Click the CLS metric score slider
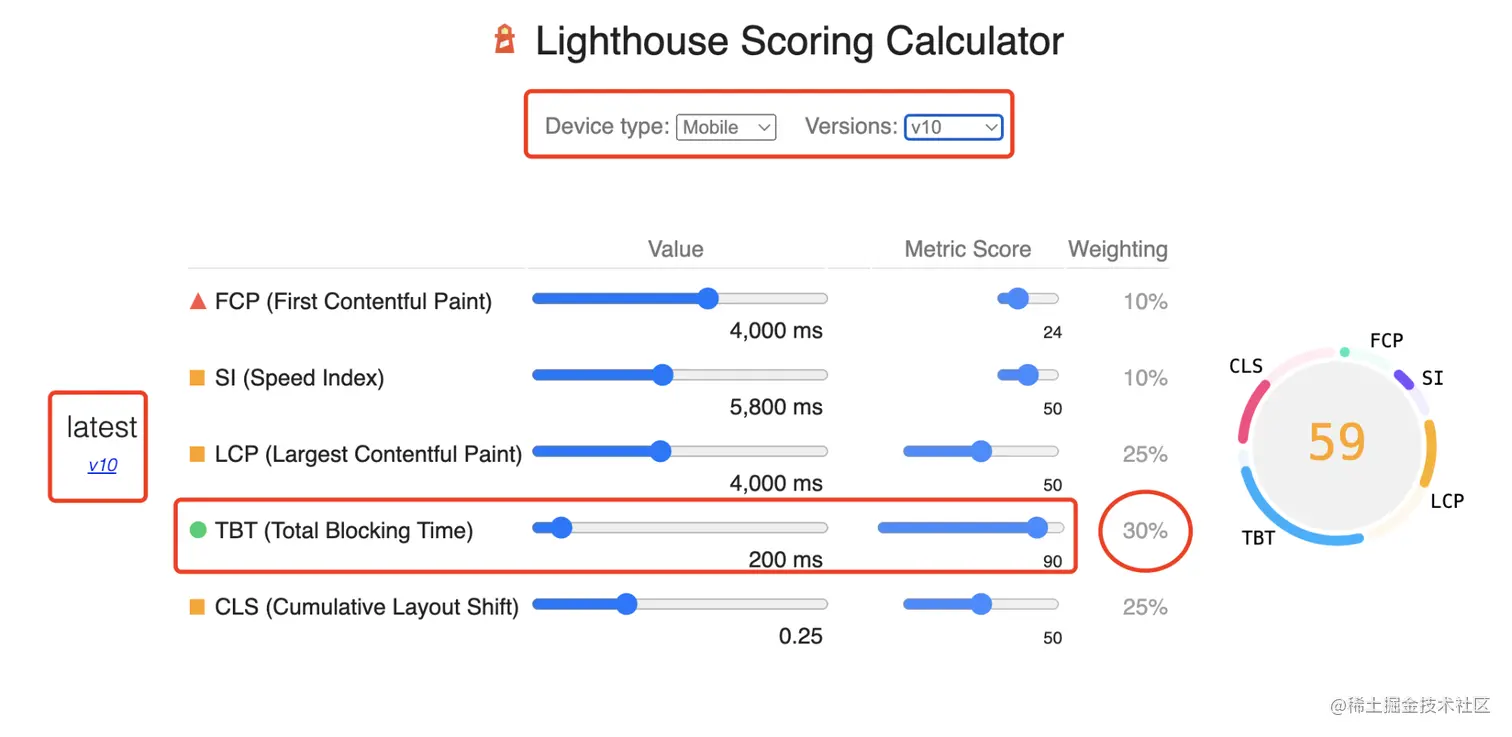Viewport: 1512px width, 737px height. coord(981,604)
